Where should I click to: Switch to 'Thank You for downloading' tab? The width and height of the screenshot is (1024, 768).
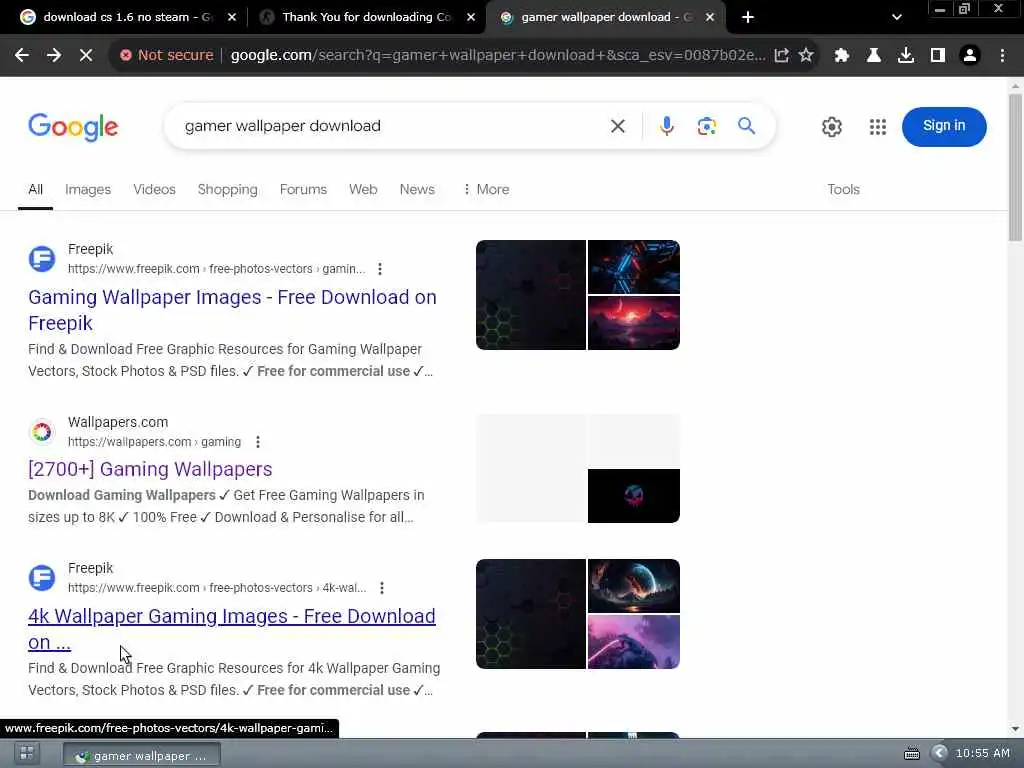(366, 17)
